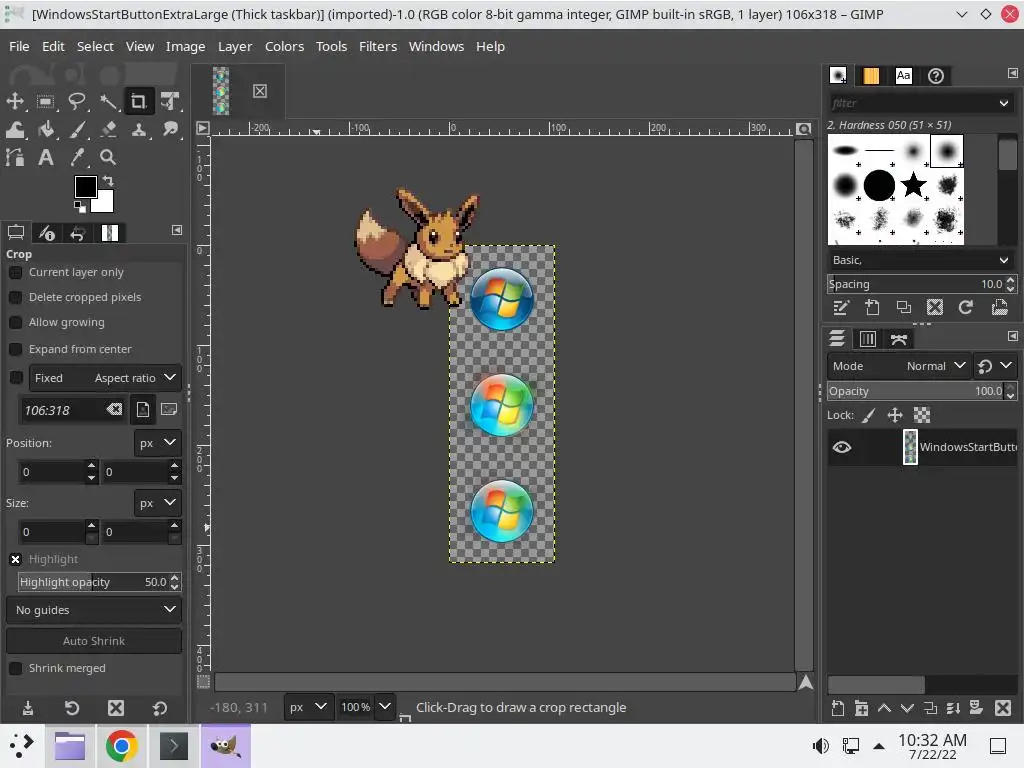Reset Tool Options to default values

159,708
